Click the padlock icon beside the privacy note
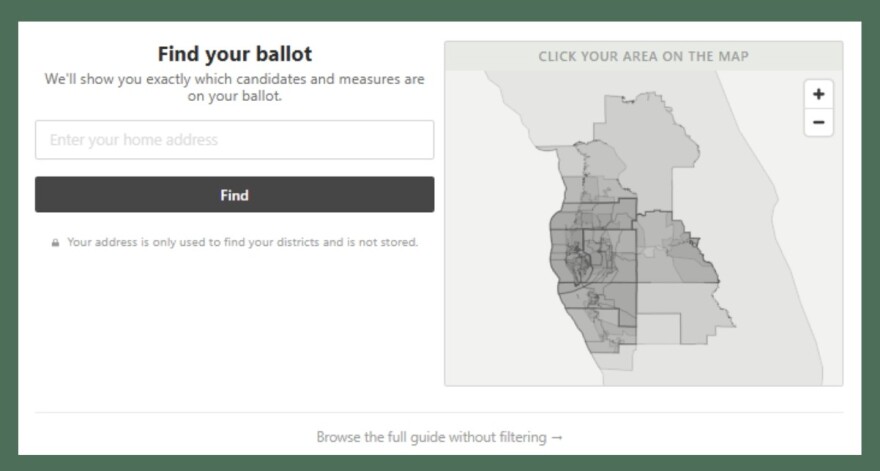880x471 pixels. (x=55, y=243)
